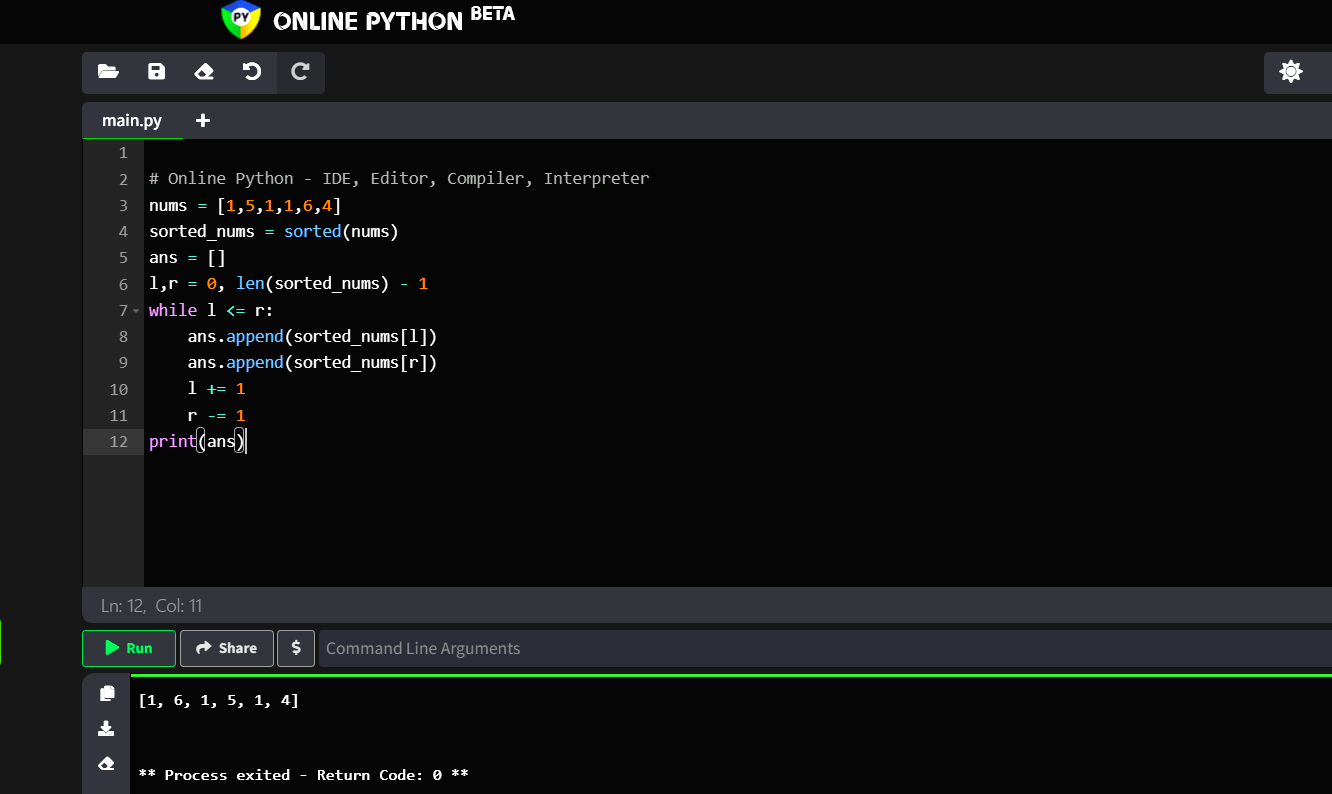Click the l += 1 line
The height and width of the screenshot is (794, 1332).
(216, 388)
